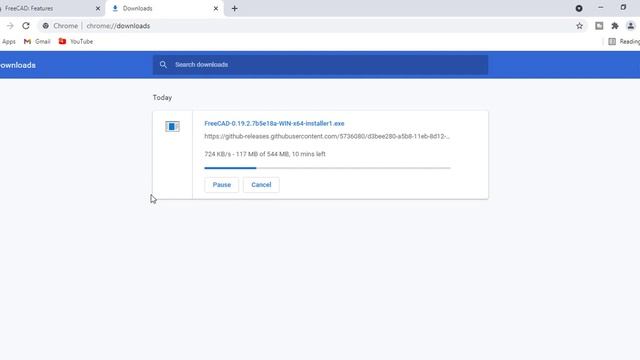Image resolution: width=640 pixels, height=360 pixels.
Task: Click the github-releases source URL link
Action: click(327, 136)
